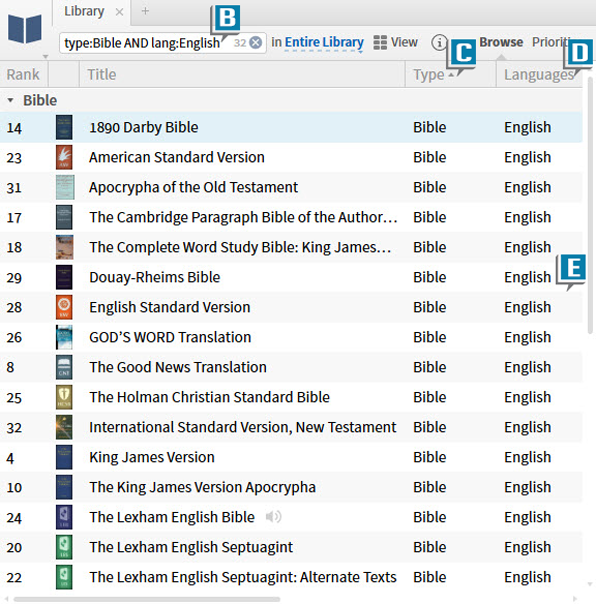
Task: Open King James Version title
Action: (x=152, y=457)
